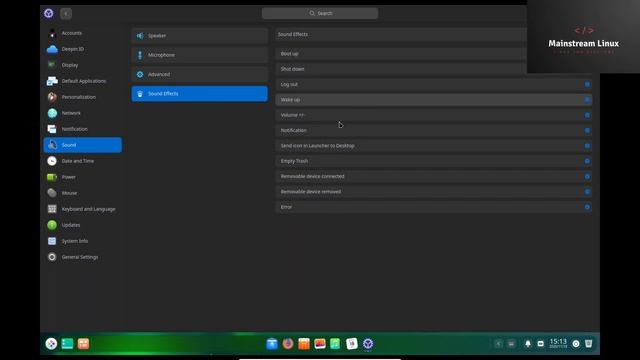This screenshot has width=640, height=360.
Task: Click the Speaker icon in the sound list
Action: tap(140, 36)
